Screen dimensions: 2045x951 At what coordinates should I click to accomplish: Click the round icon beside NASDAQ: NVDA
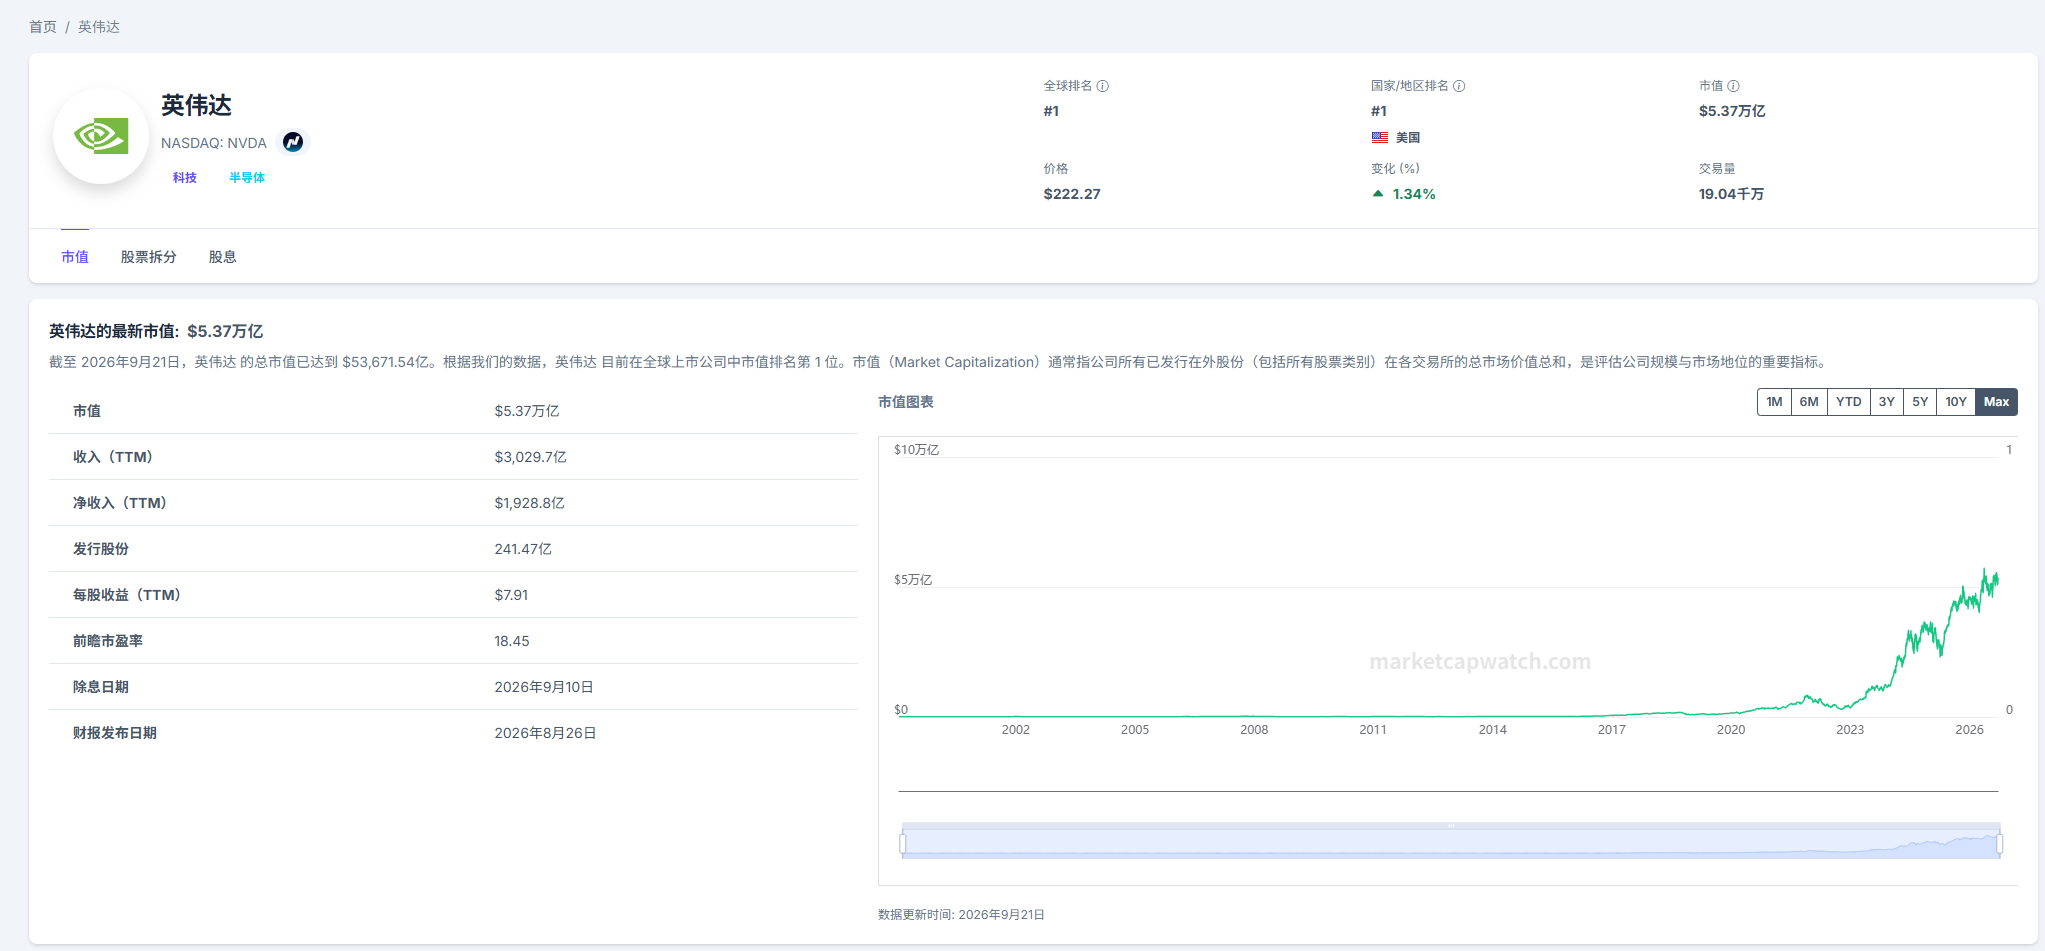click(x=293, y=142)
